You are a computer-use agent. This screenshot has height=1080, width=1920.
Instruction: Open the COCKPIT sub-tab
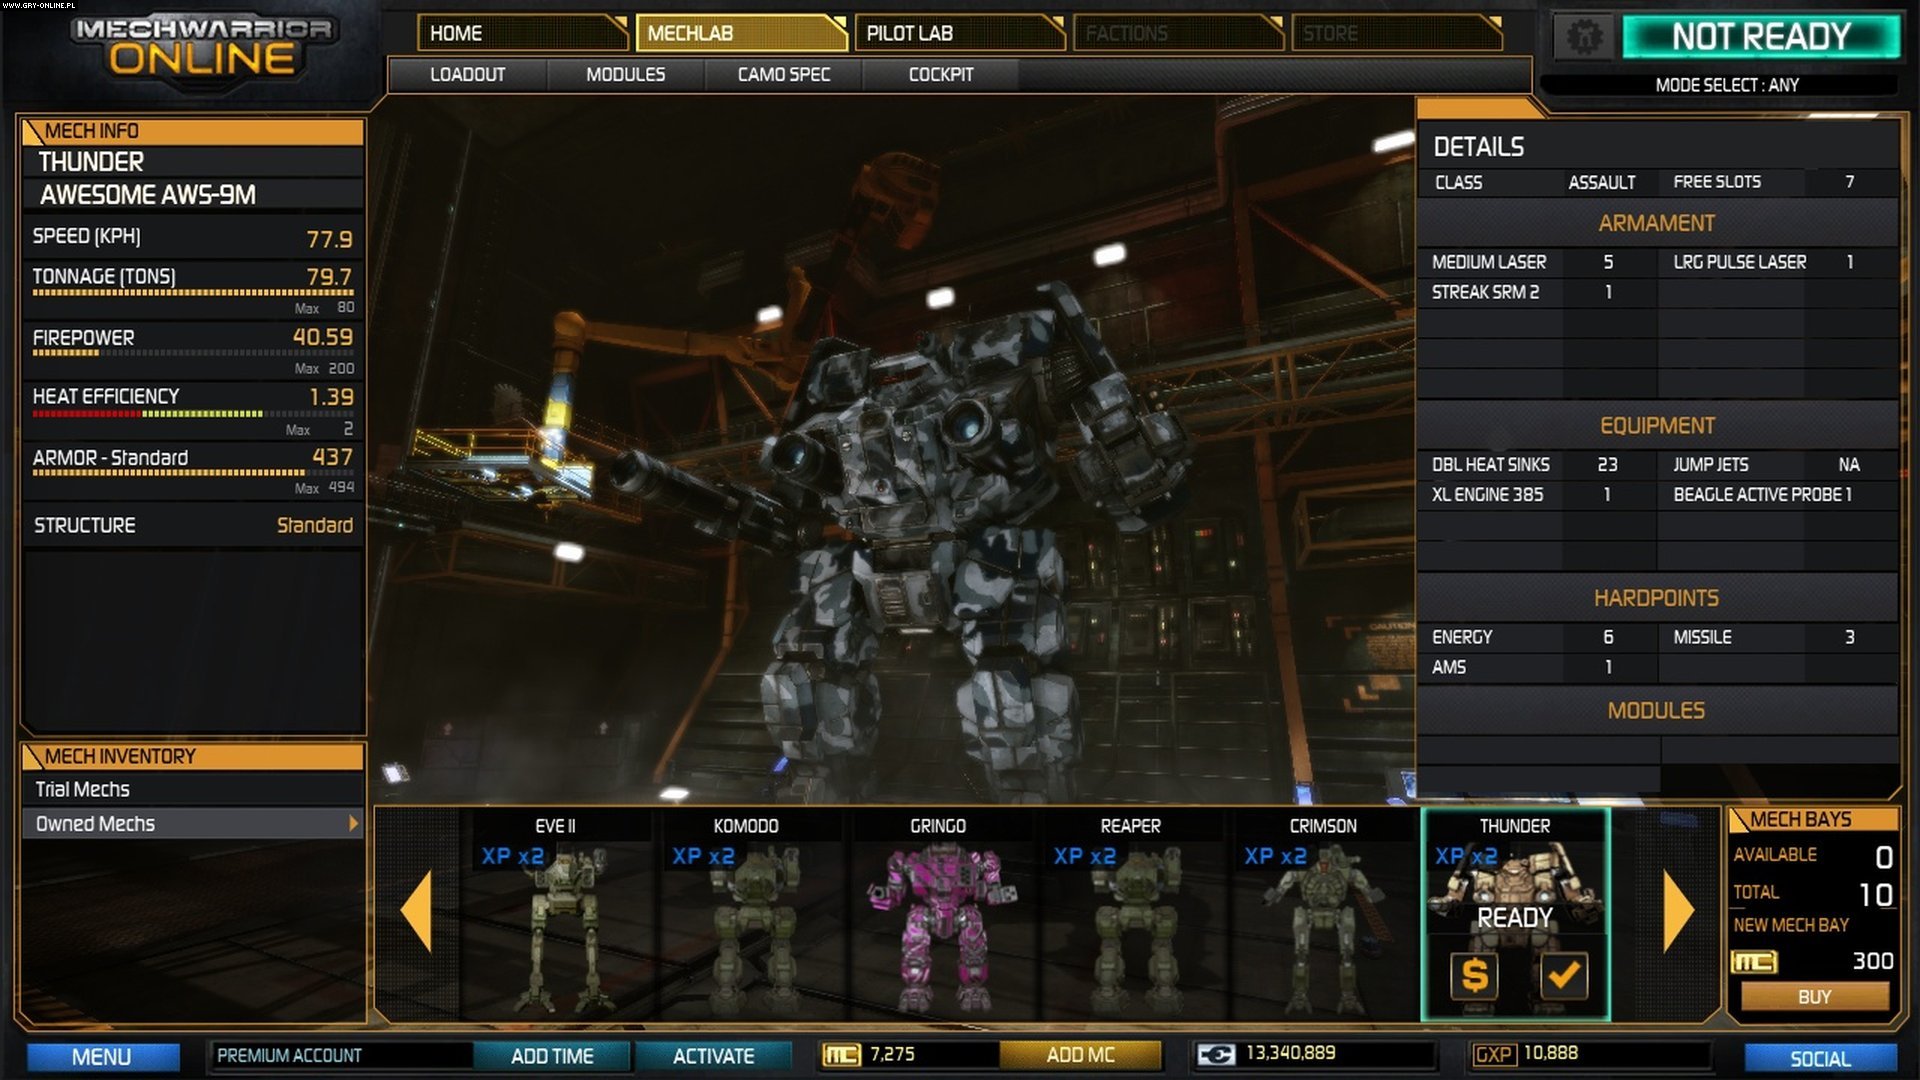(x=940, y=75)
